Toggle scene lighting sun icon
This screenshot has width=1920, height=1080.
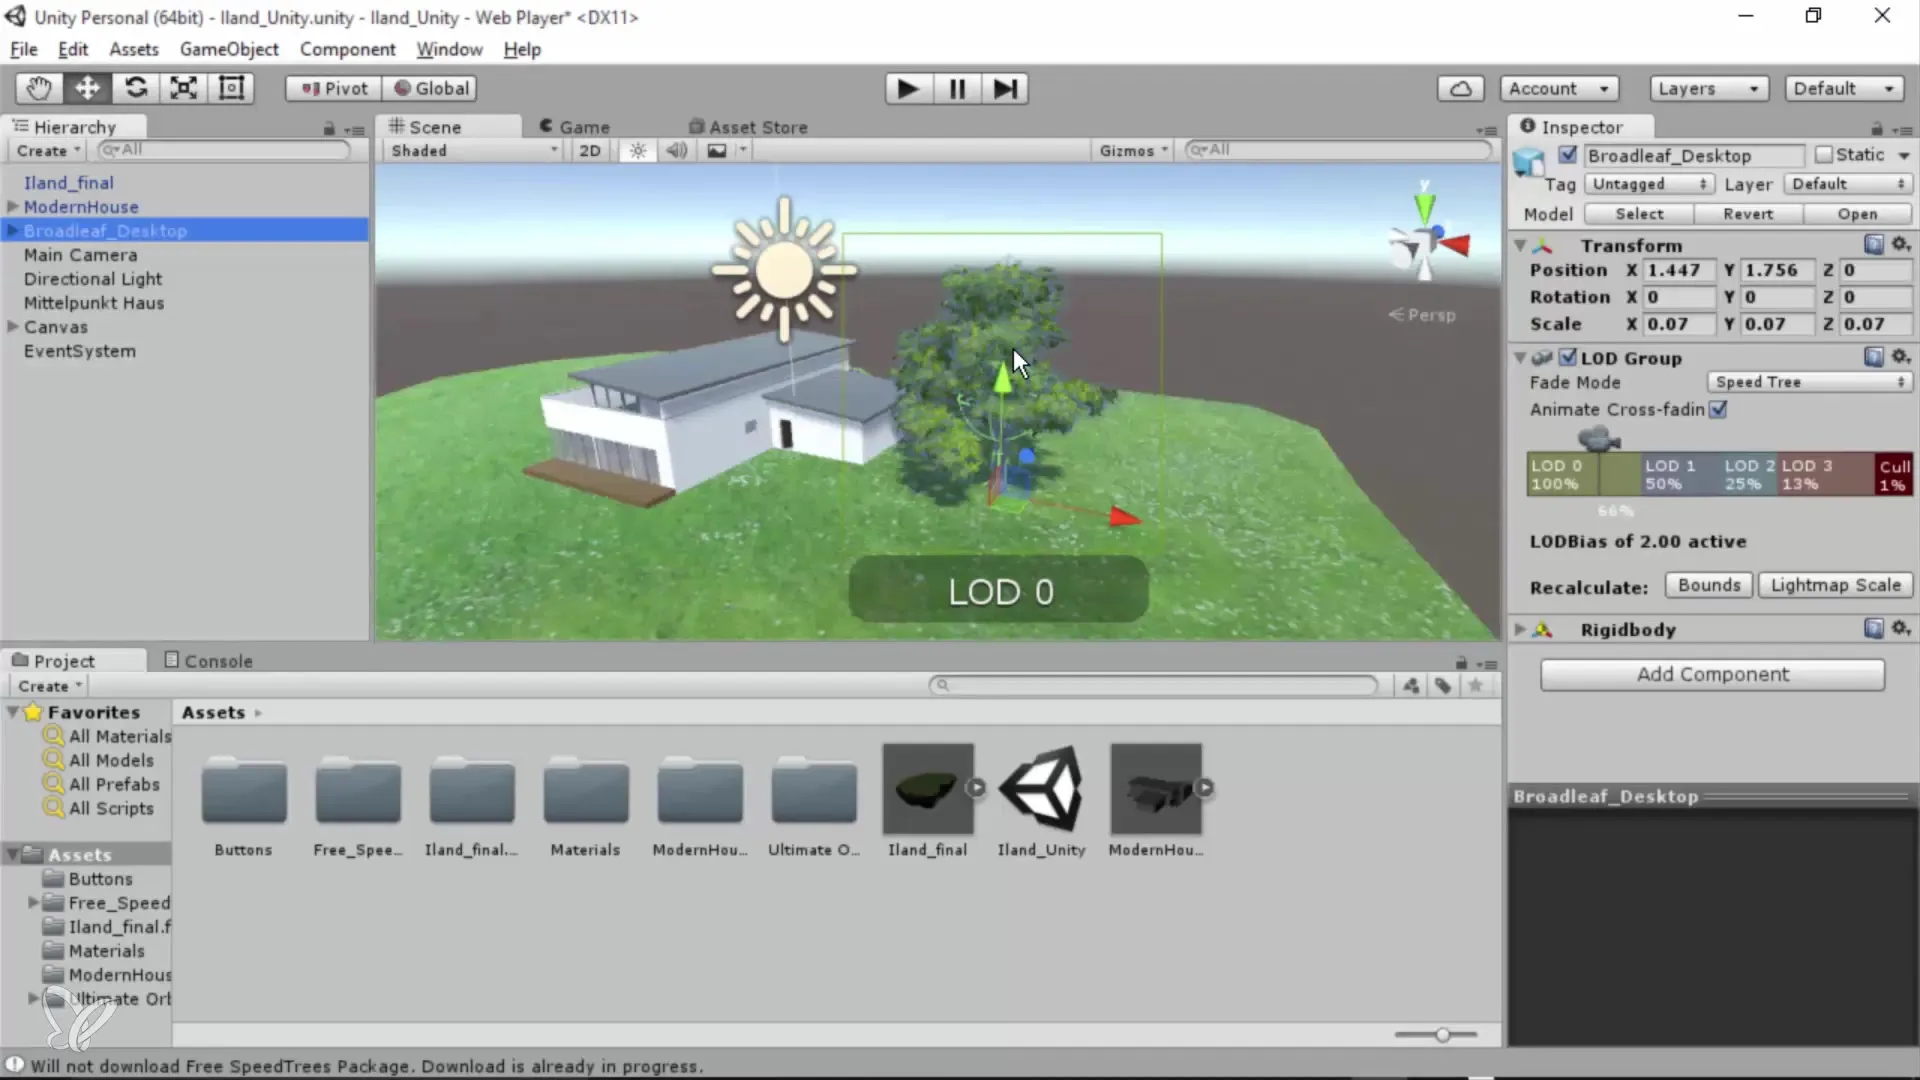click(638, 150)
